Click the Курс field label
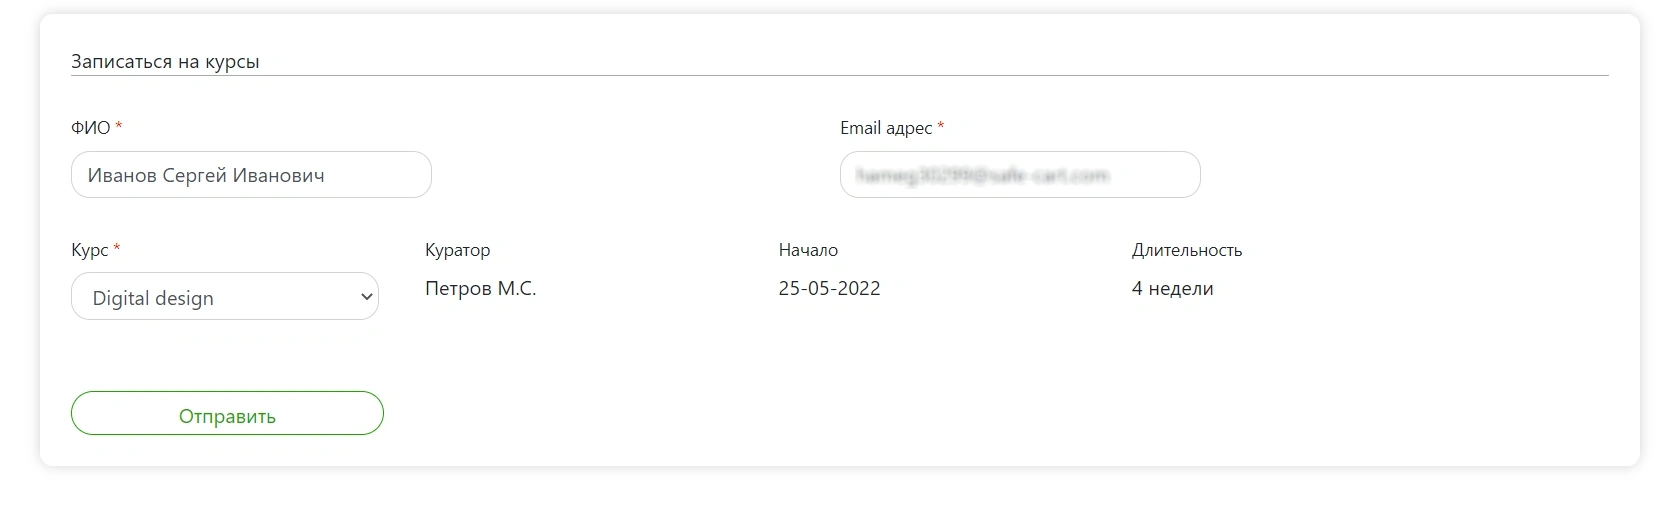Image resolution: width=1675 pixels, height=505 pixels. coord(90,250)
